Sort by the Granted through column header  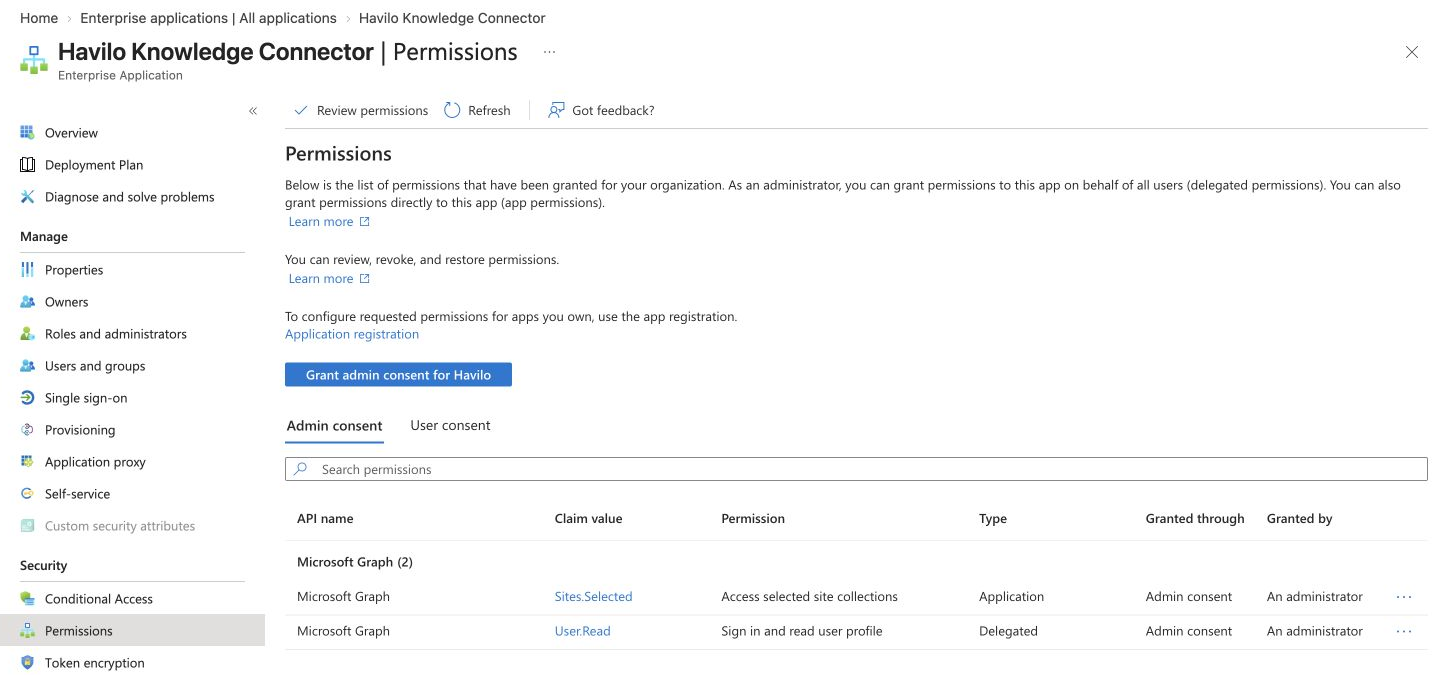(x=1195, y=519)
